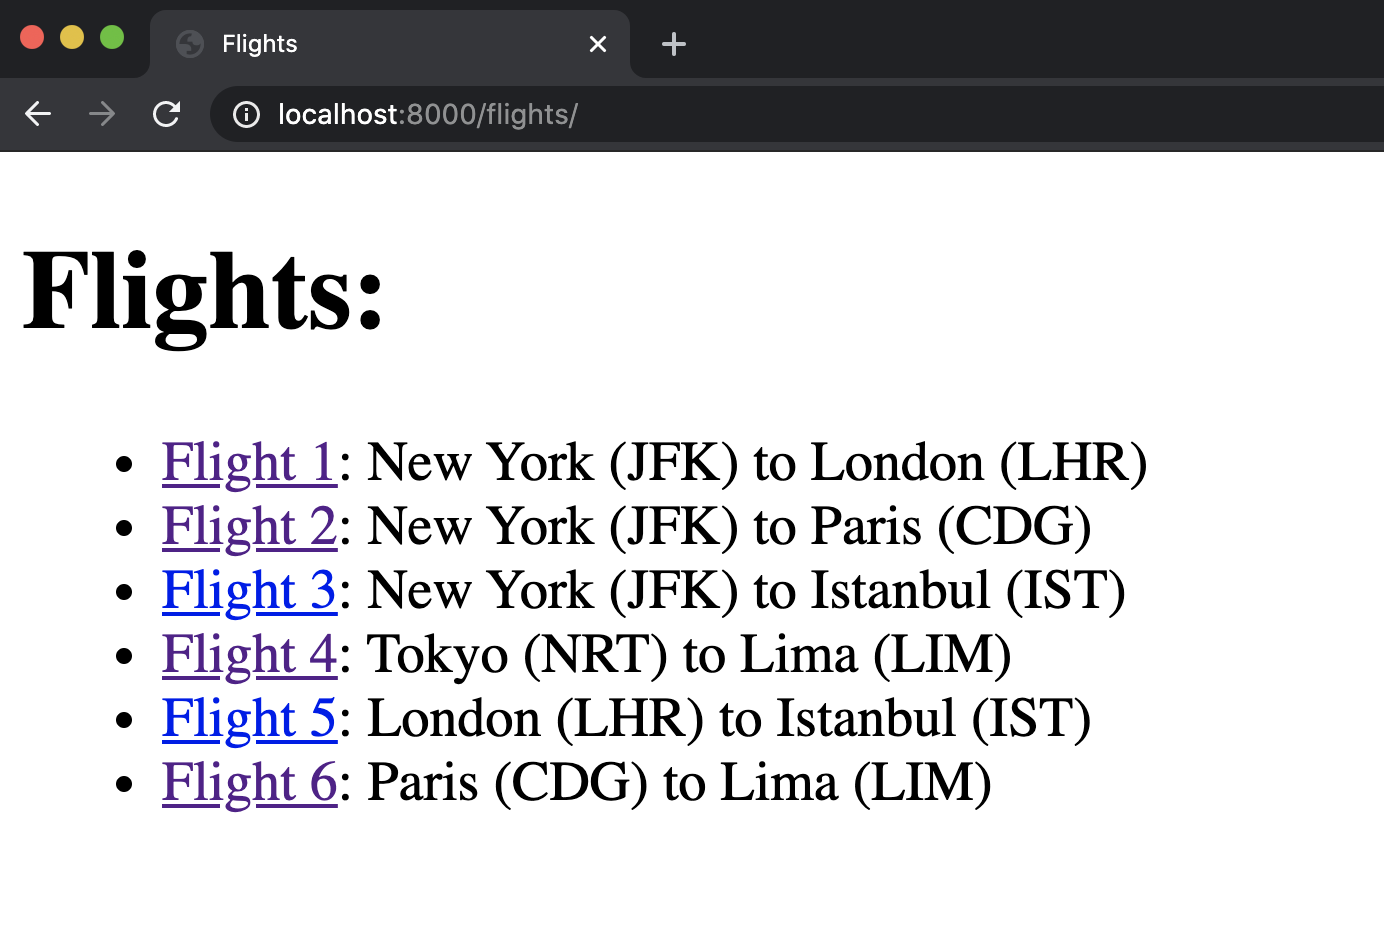The image size is (1384, 948).
Task: Maximize the window using the green button
Action: (112, 37)
